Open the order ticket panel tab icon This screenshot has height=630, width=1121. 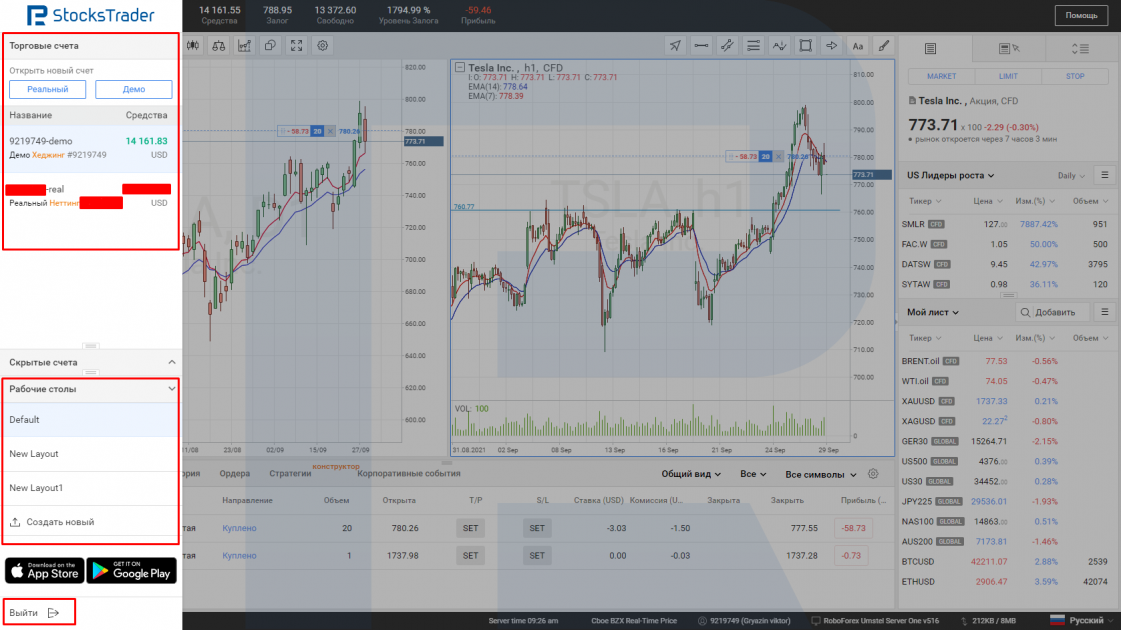click(930, 49)
